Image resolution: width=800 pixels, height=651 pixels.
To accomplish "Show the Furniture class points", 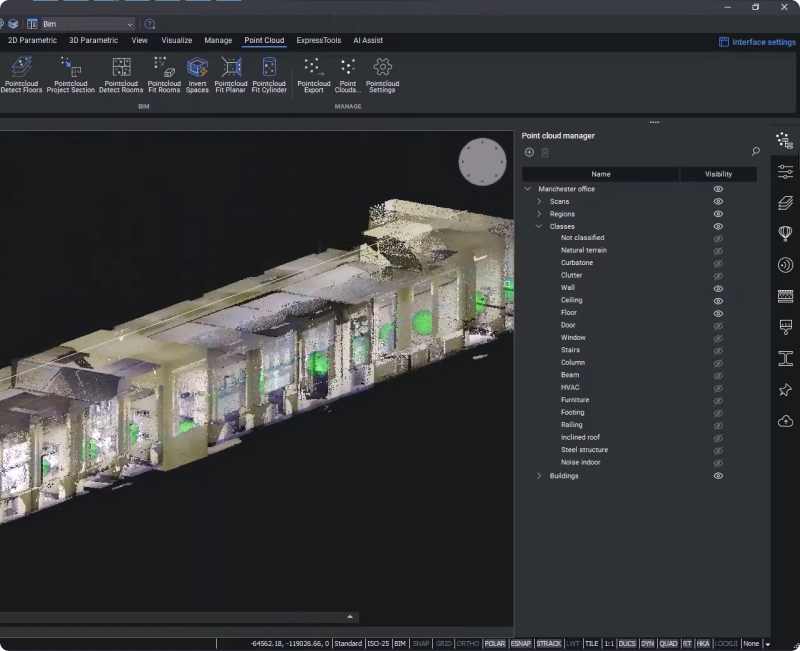I will point(718,400).
